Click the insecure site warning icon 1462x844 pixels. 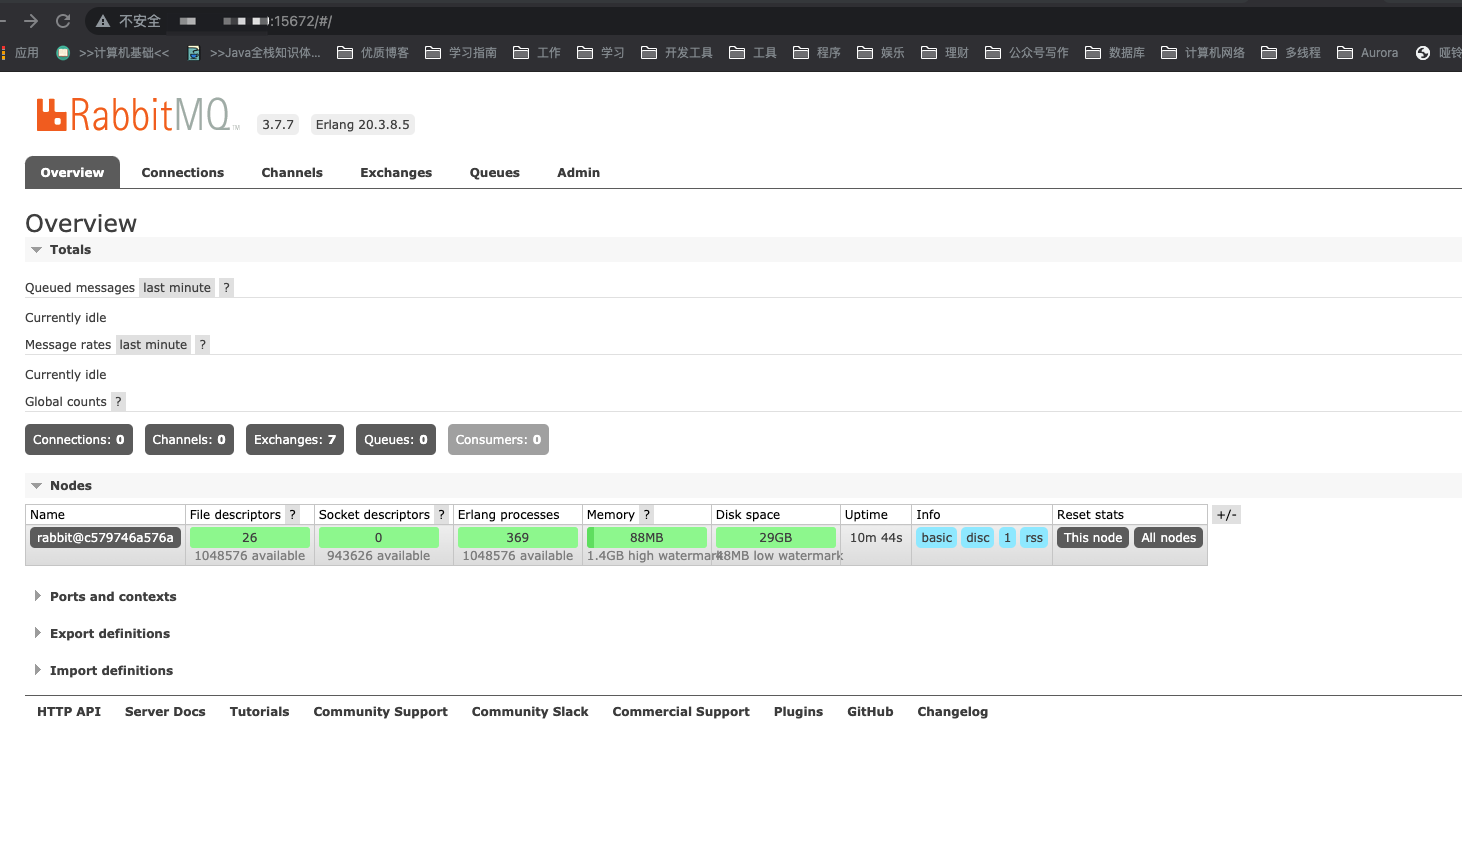(x=103, y=21)
